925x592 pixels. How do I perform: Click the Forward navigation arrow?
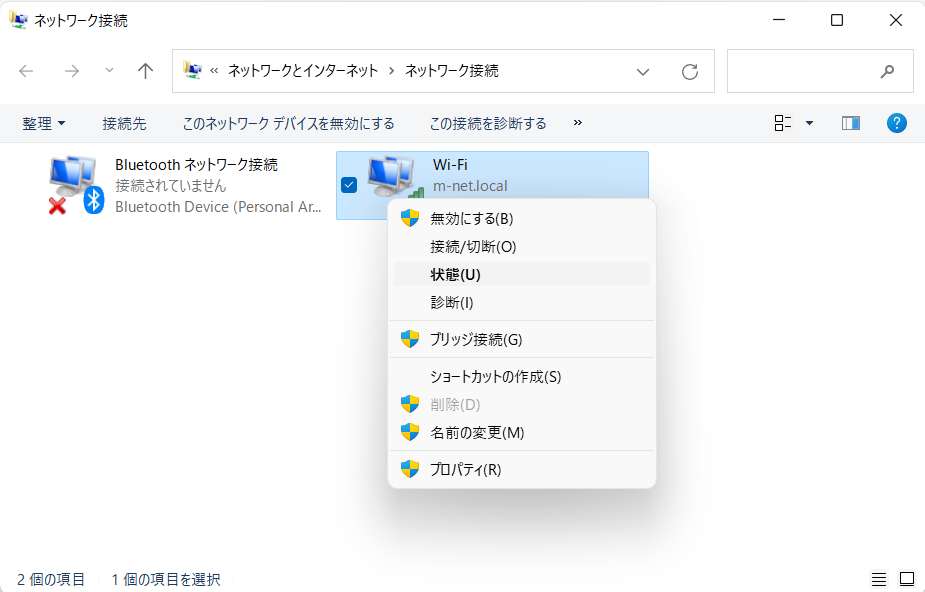pos(72,71)
